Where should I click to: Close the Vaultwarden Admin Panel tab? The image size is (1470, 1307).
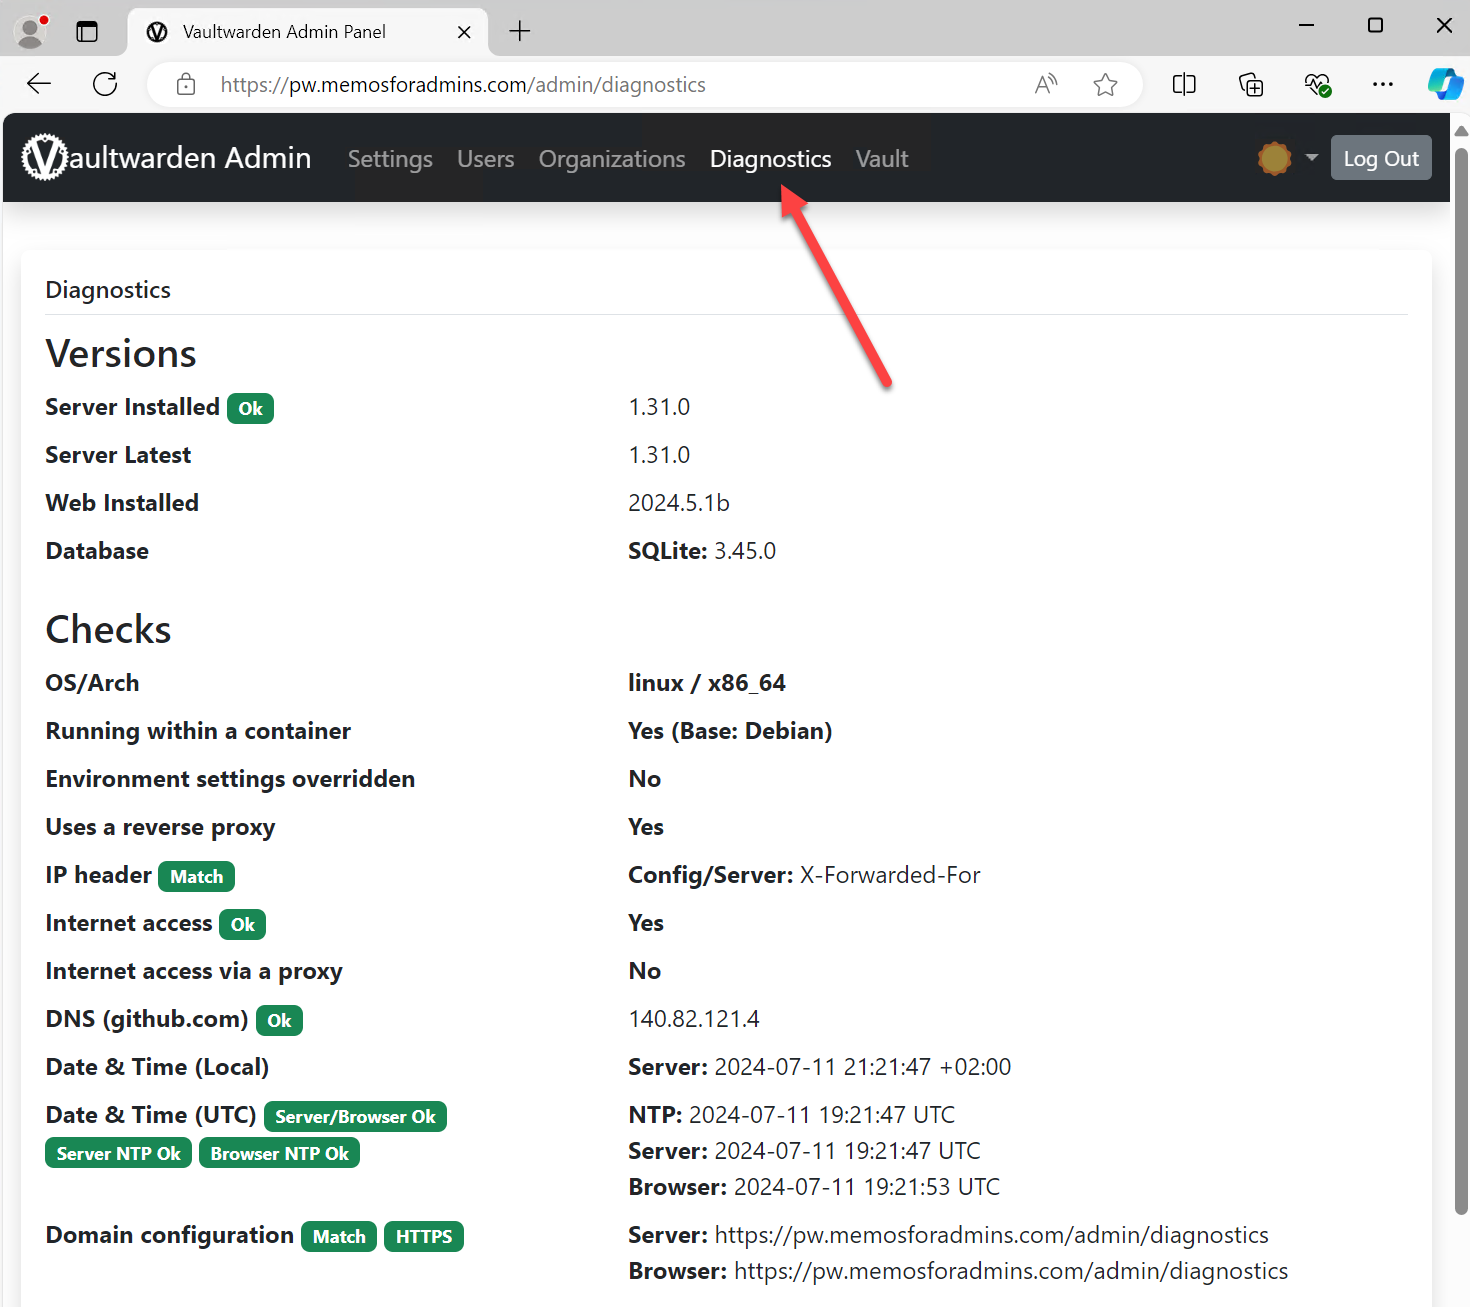pyautogui.click(x=464, y=32)
